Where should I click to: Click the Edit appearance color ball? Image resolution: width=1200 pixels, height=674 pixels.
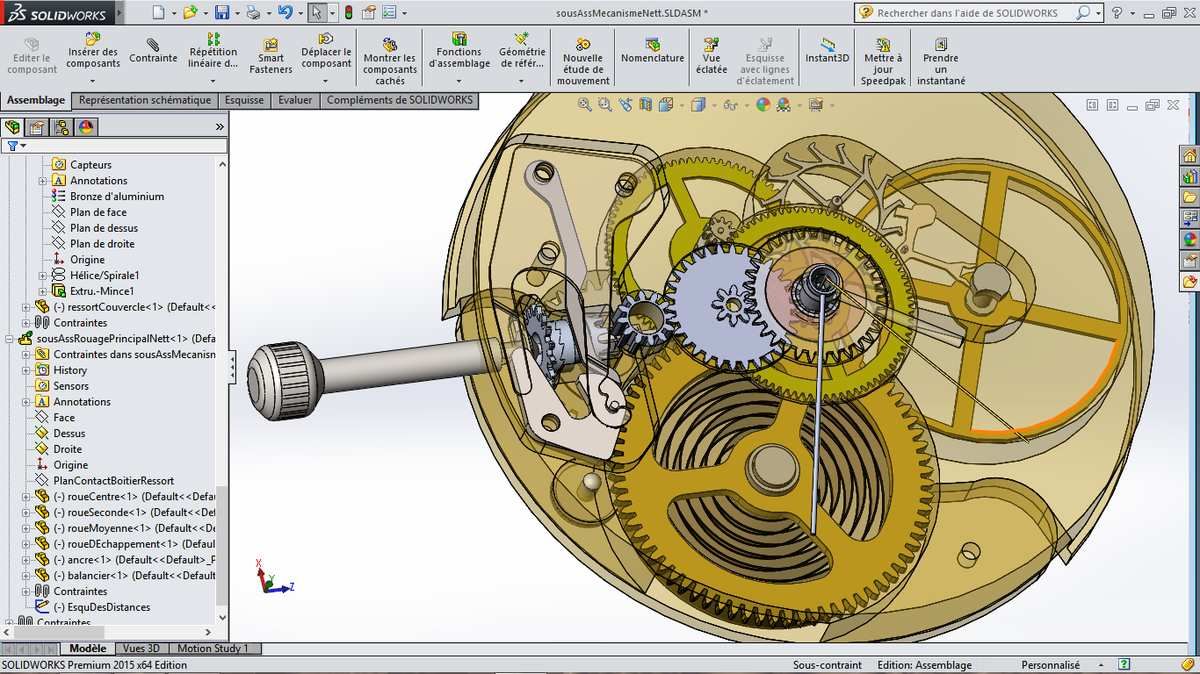pyautogui.click(x=763, y=104)
